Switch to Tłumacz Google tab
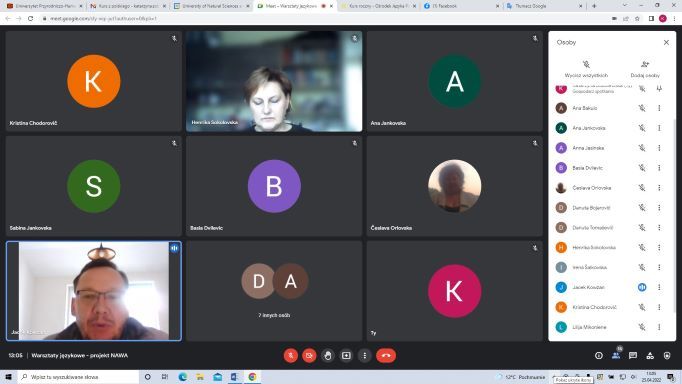The width and height of the screenshot is (682, 384). pos(545,6)
